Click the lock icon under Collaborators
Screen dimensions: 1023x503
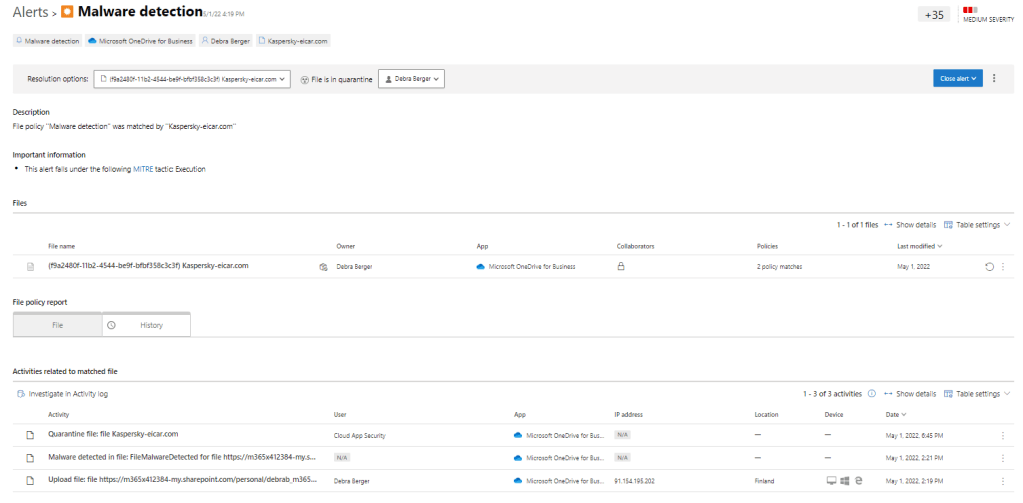621,267
